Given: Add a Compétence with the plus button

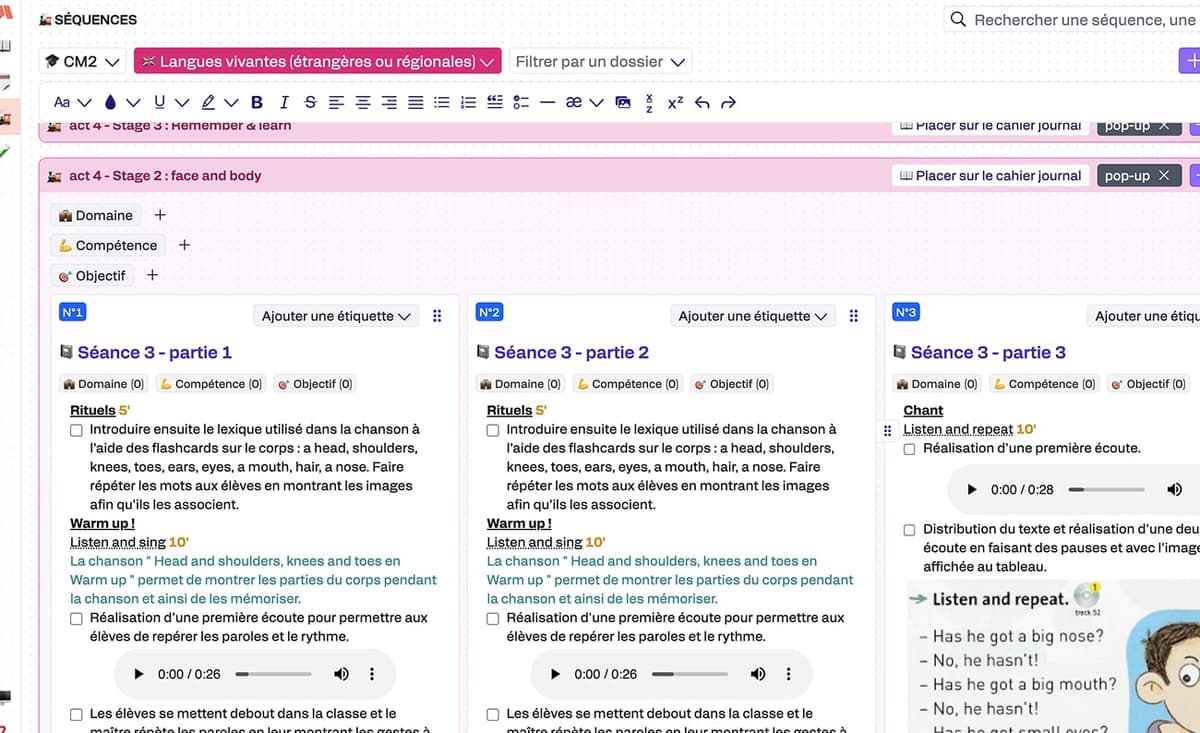Looking at the screenshot, I should pos(184,245).
